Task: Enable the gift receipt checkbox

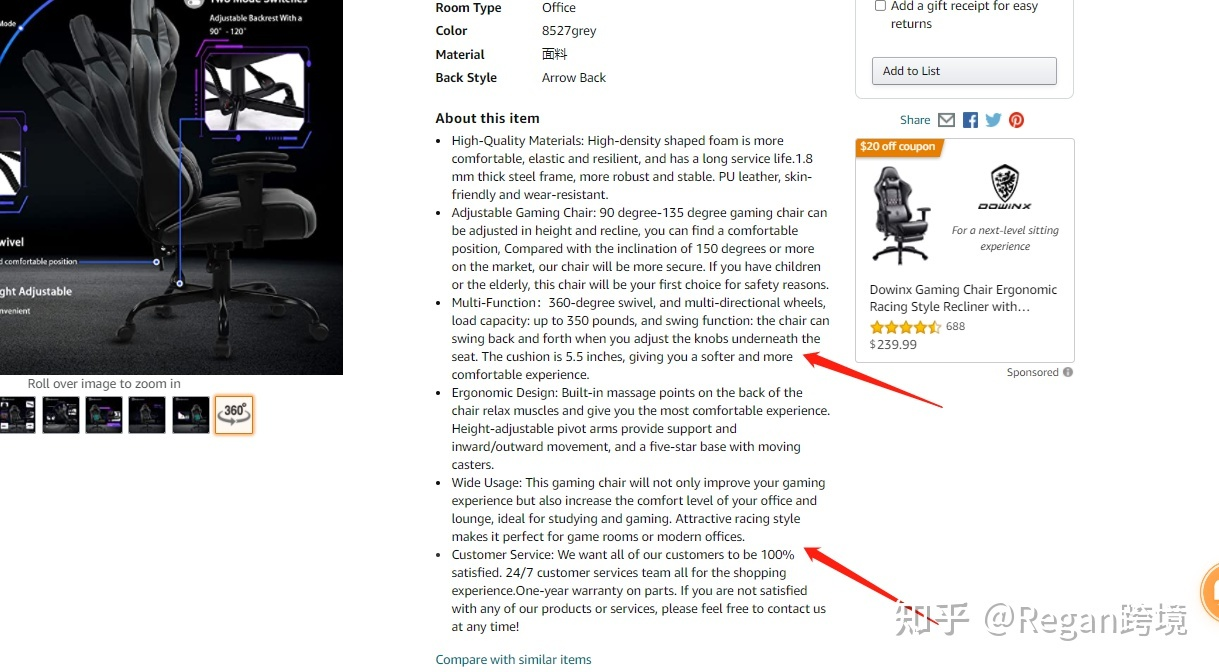Action: (x=880, y=6)
